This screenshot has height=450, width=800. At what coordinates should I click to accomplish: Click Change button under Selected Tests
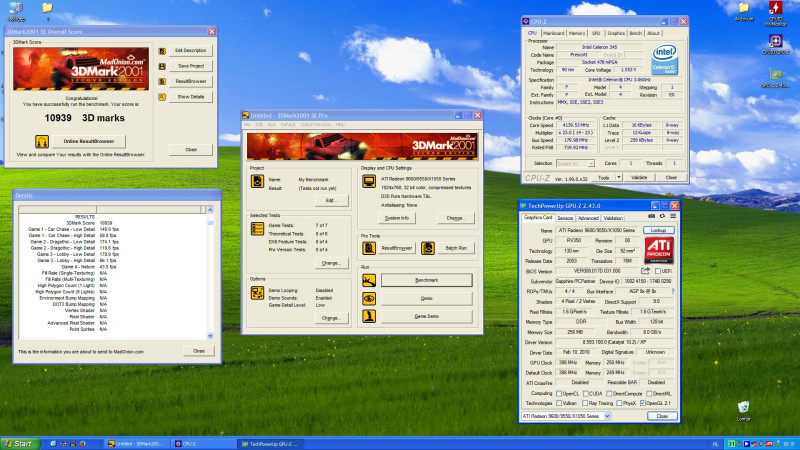click(331, 263)
